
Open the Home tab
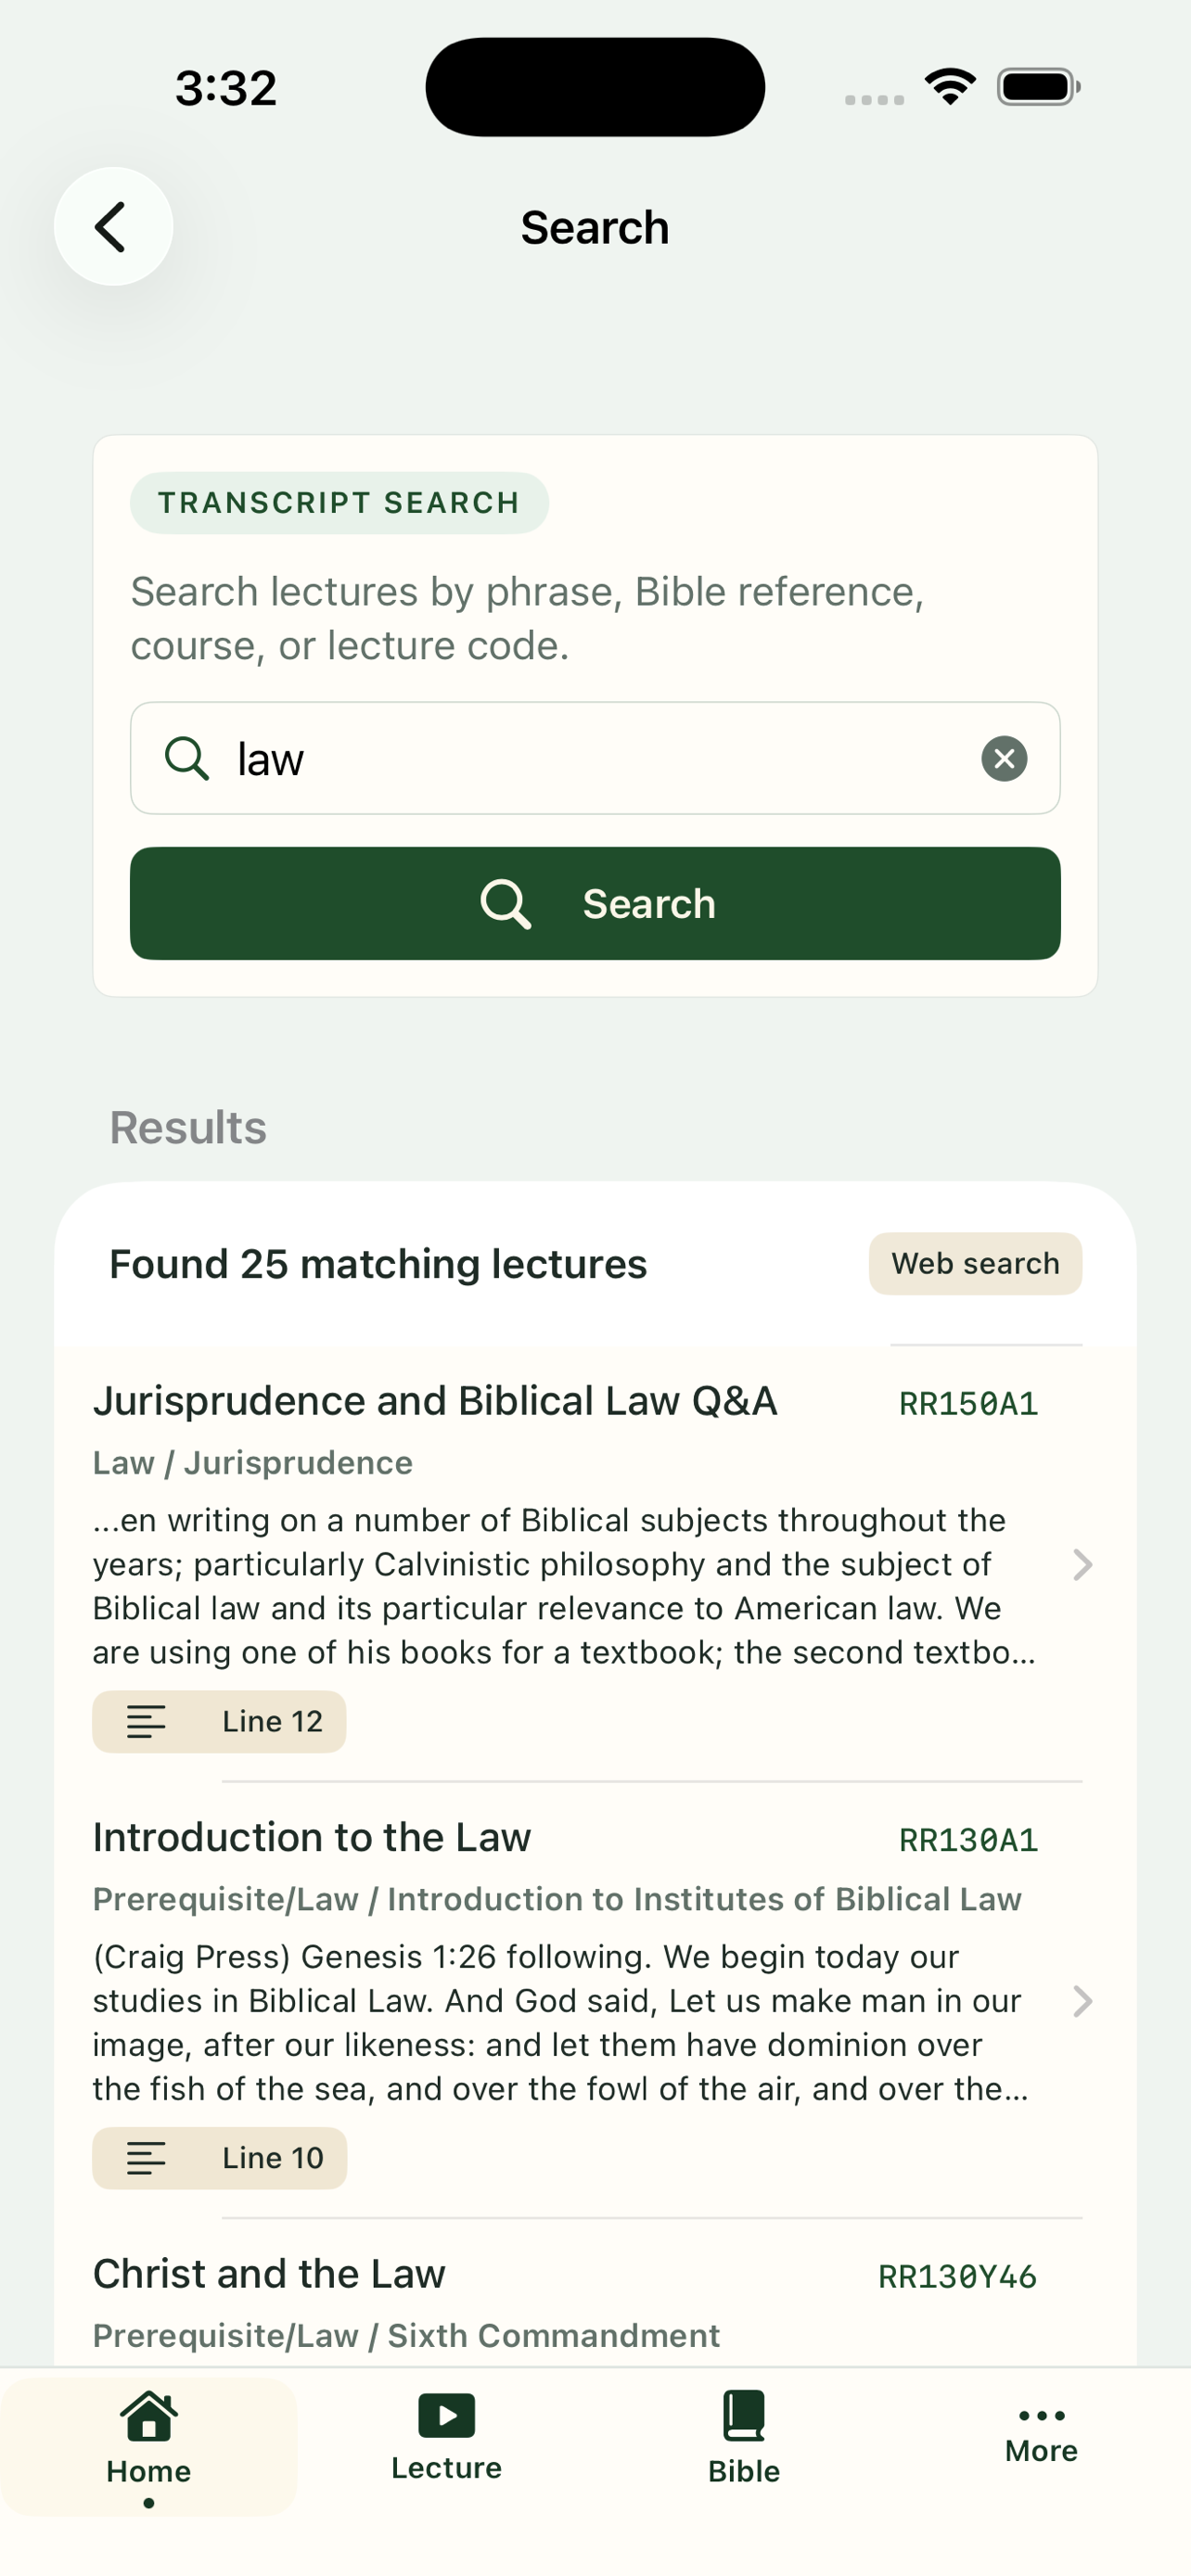[148, 2447]
